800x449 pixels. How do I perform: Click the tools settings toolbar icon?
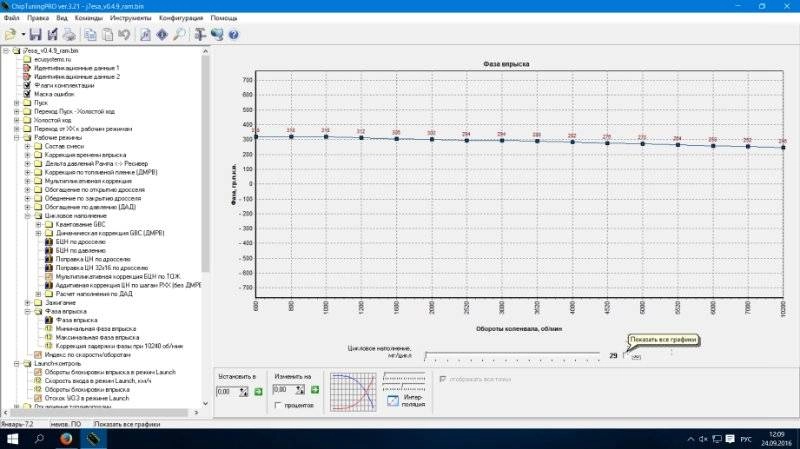click(200, 35)
